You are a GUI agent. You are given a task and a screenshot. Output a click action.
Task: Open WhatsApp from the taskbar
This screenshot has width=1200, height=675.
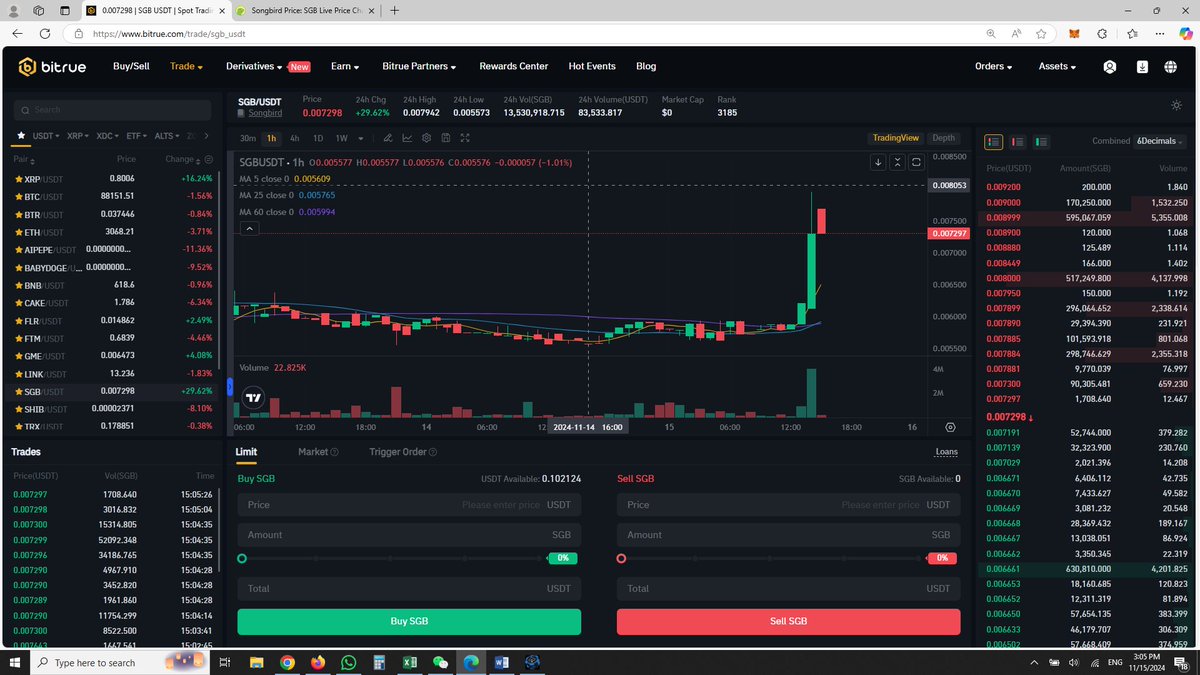348,662
